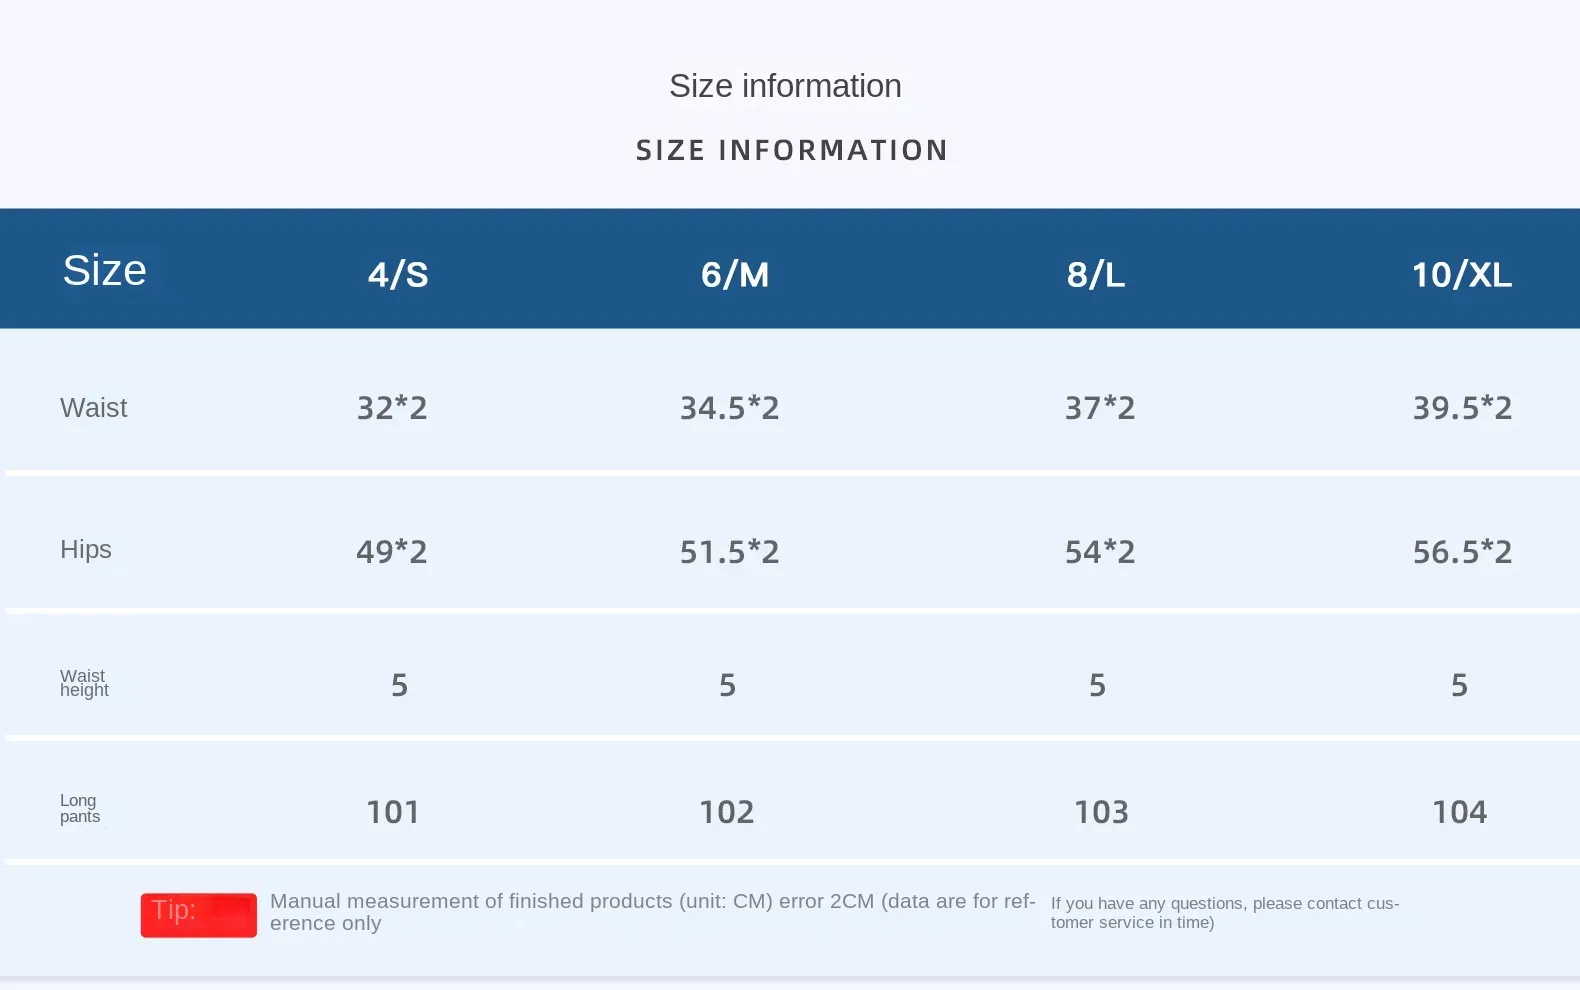Click the 4/S size column header
The height and width of the screenshot is (990, 1580).
pos(398,274)
